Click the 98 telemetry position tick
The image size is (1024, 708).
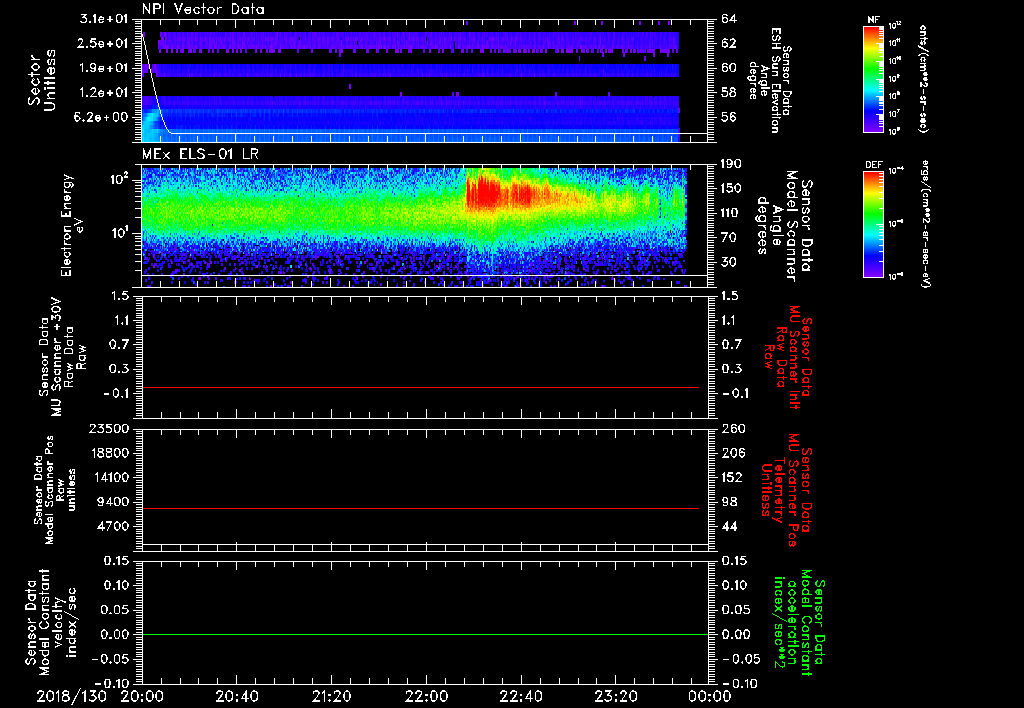click(x=729, y=502)
